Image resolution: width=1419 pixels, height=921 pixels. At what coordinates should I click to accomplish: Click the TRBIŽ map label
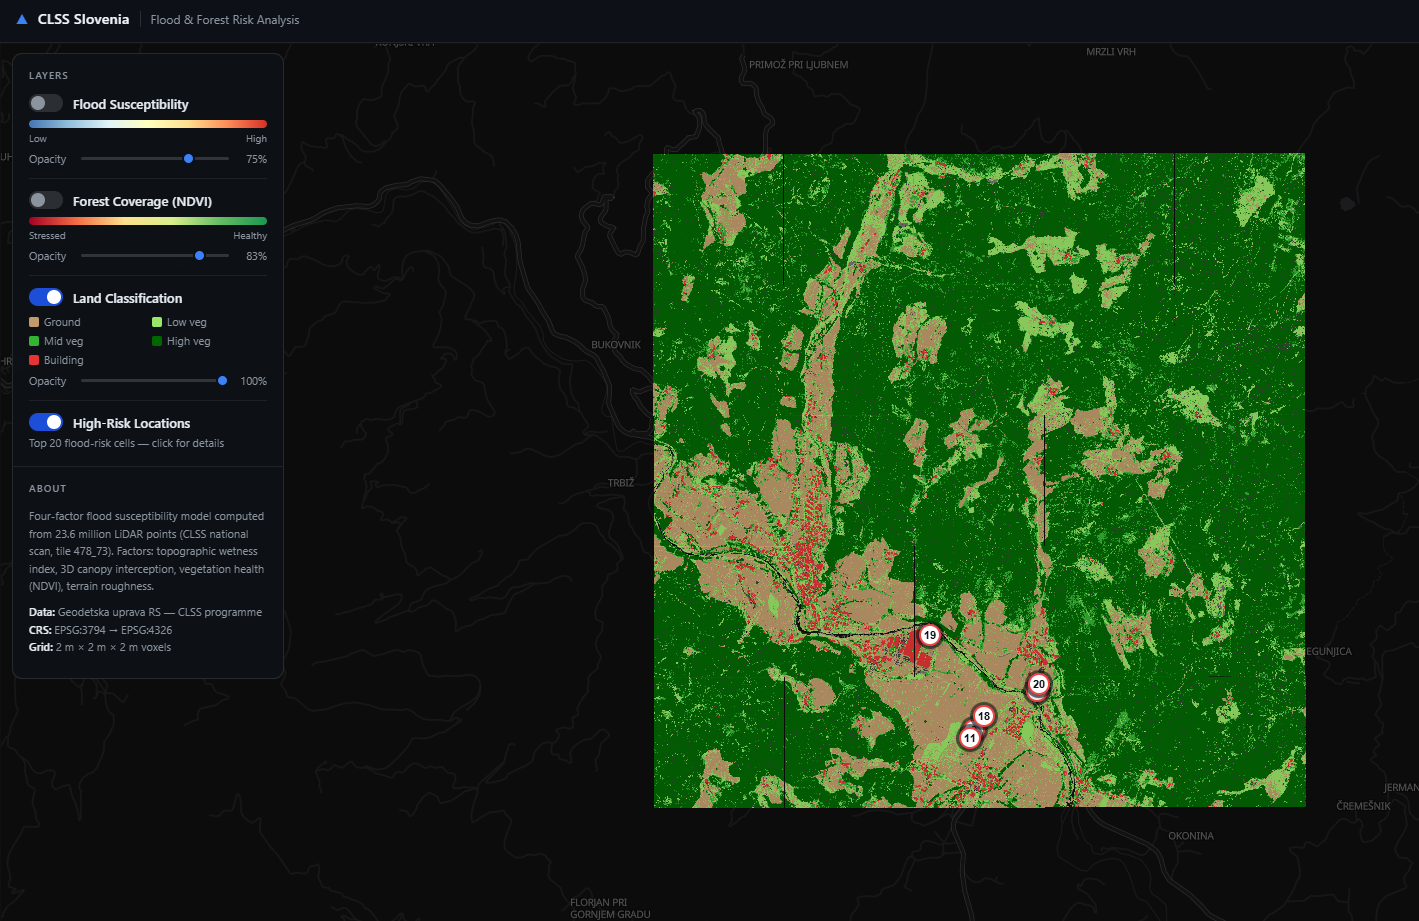coord(621,483)
